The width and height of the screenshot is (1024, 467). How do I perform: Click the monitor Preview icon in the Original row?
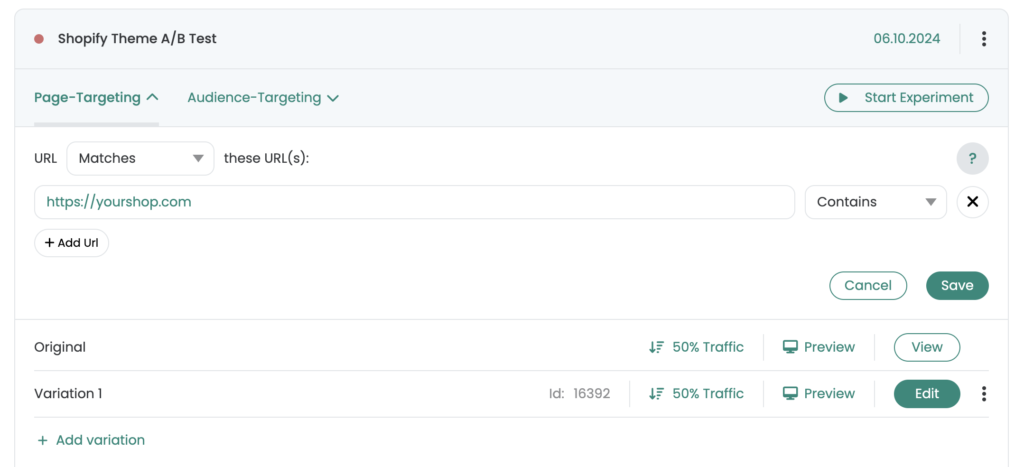[790, 347]
